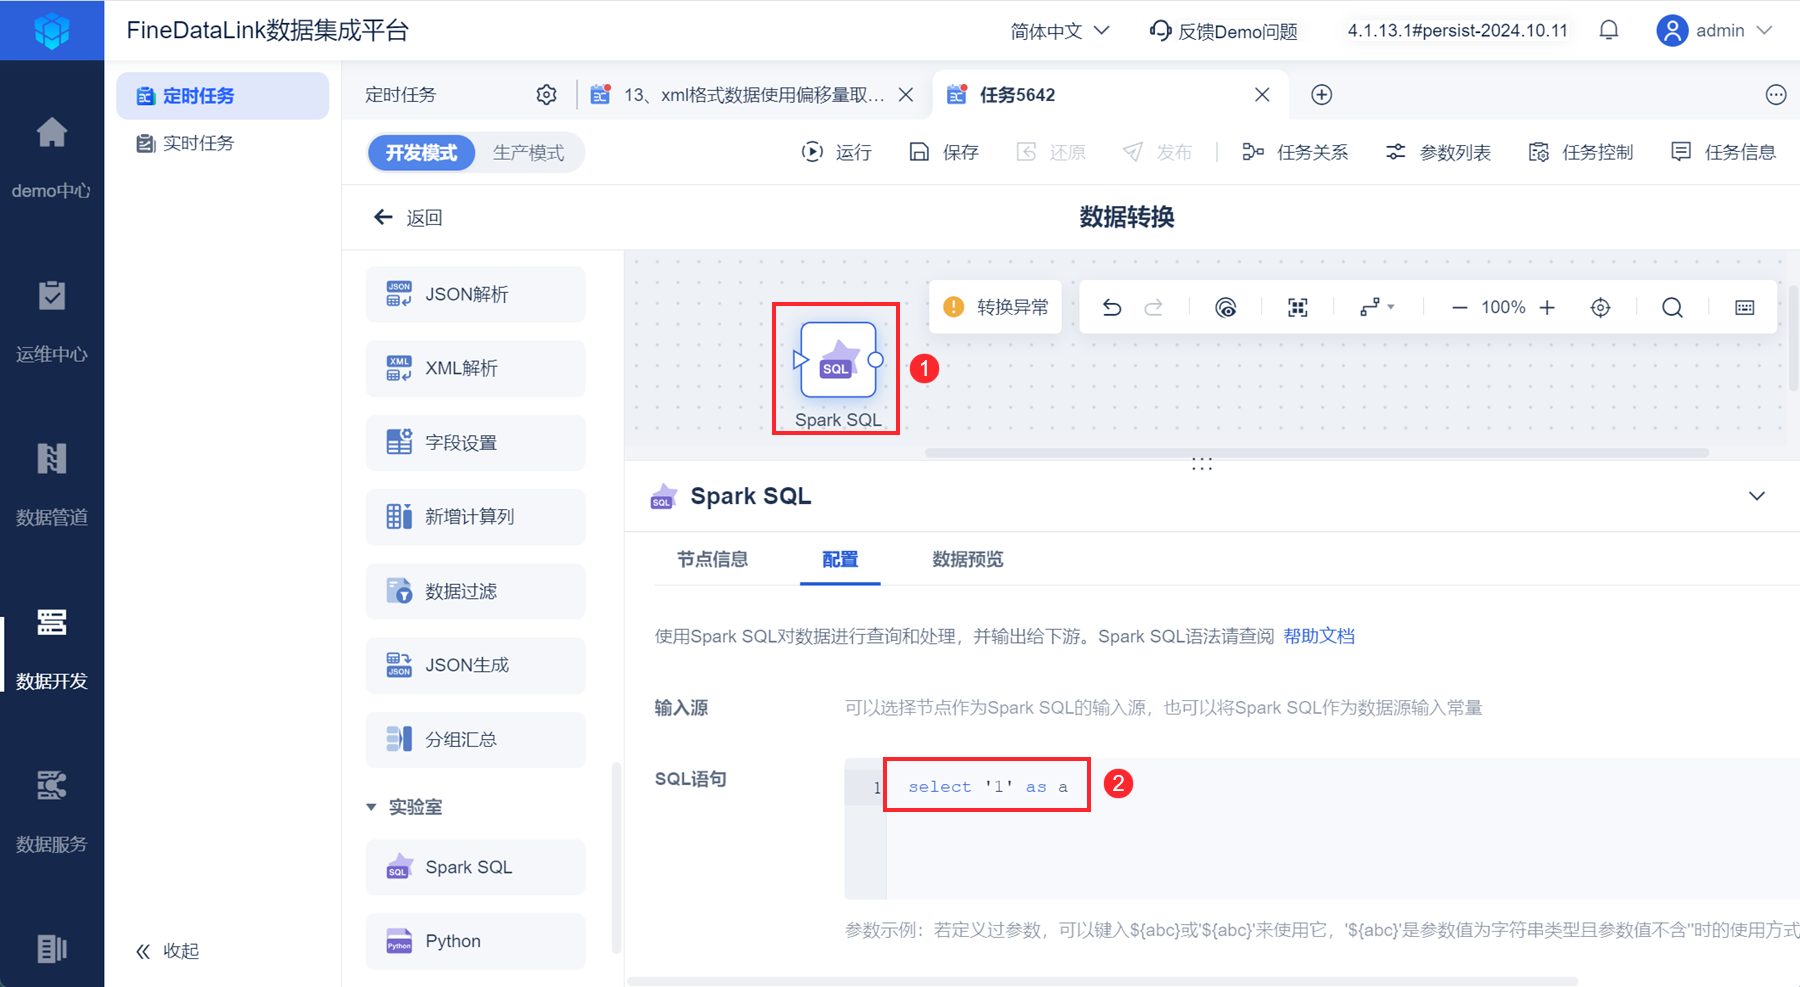1800x987 pixels.
Task: Open settings gear beside 定时任务 tab
Action: [x=546, y=95]
